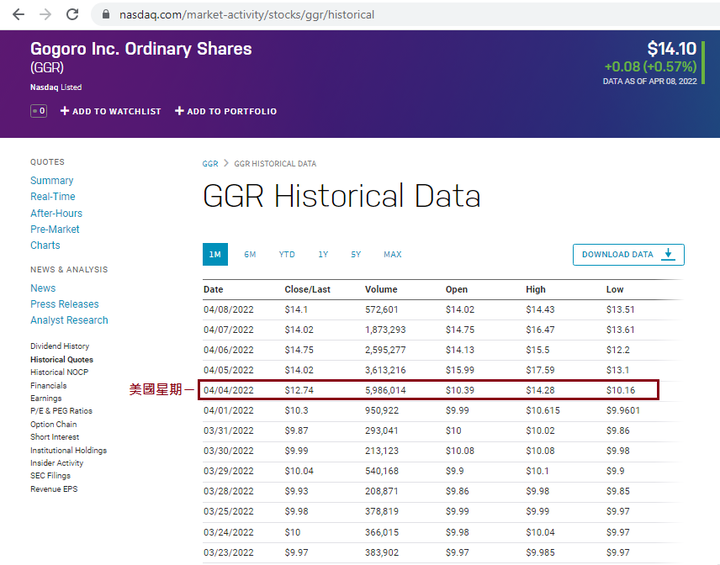The width and height of the screenshot is (720, 565).
Task: Click the High column header
Action: (536, 289)
